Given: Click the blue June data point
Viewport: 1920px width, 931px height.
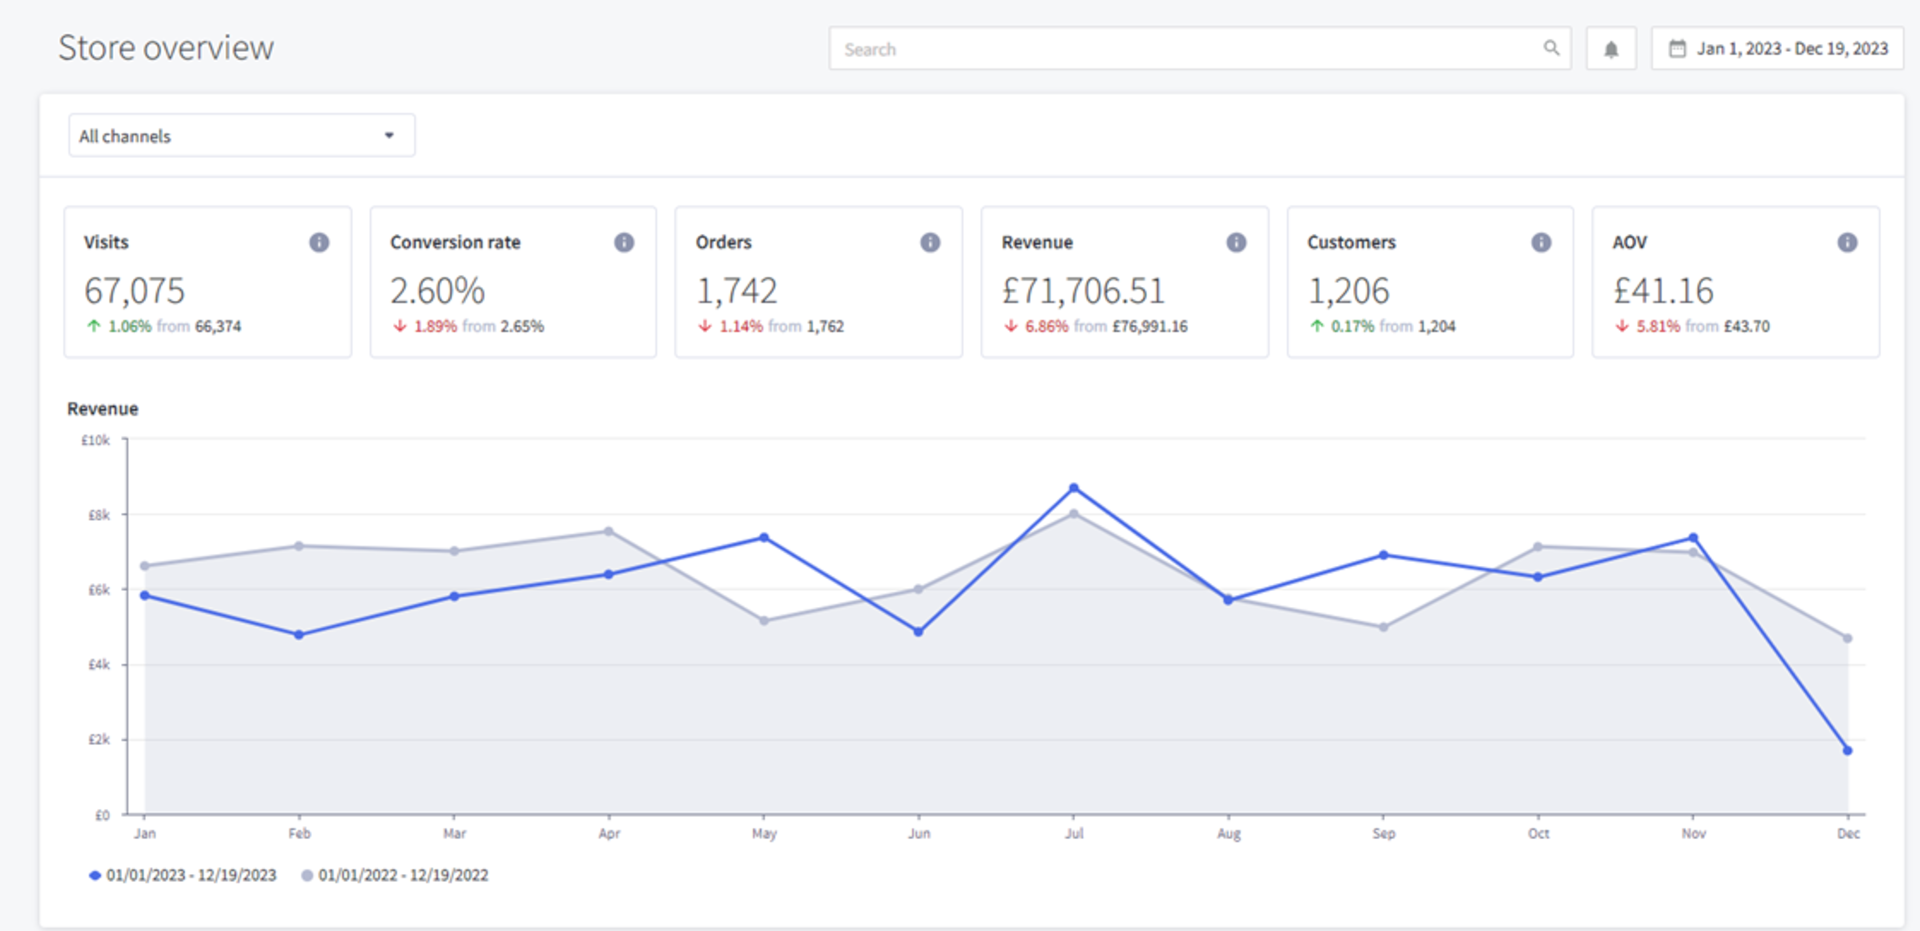Looking at the screenshot, I should pos(918,631).
